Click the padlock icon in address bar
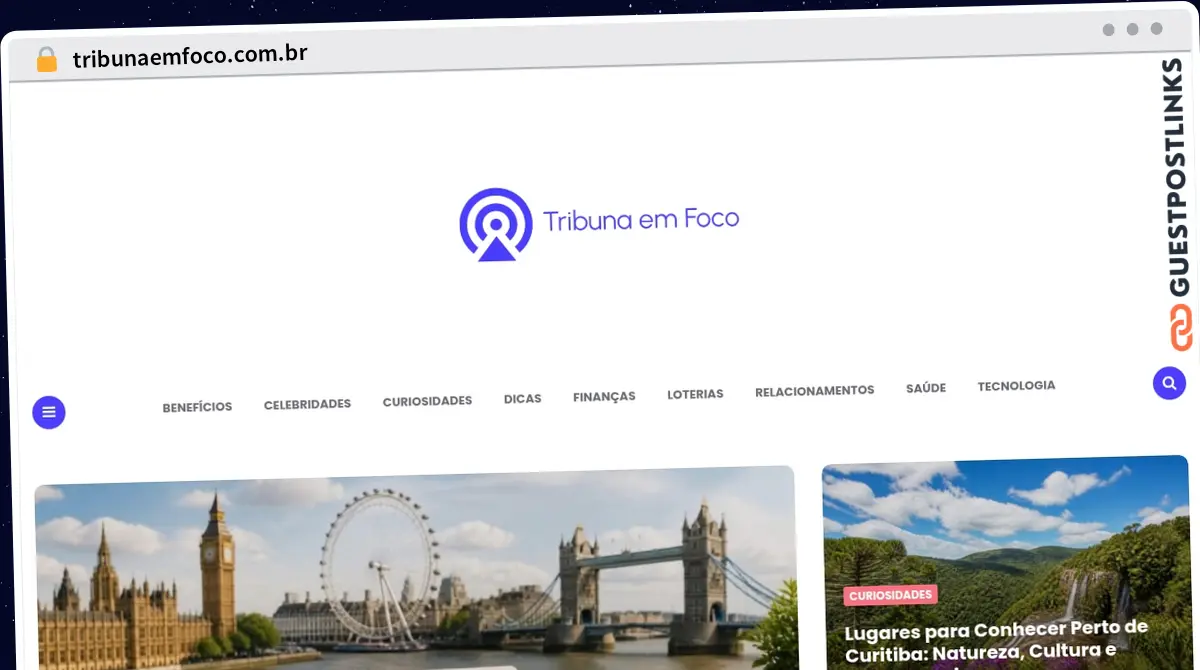Viewport: 1200px width, 670px height. [47, 60]
